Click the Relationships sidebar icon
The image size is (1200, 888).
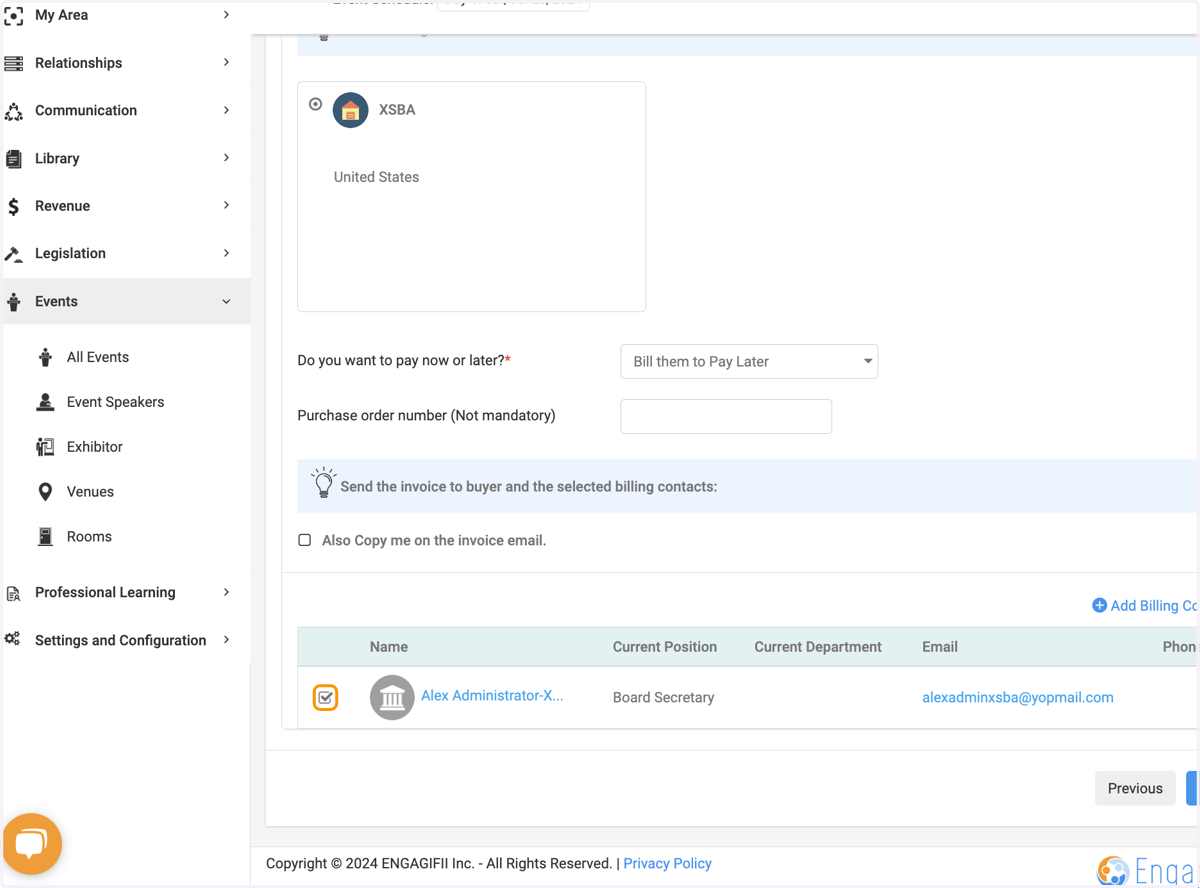pos(14,63)
